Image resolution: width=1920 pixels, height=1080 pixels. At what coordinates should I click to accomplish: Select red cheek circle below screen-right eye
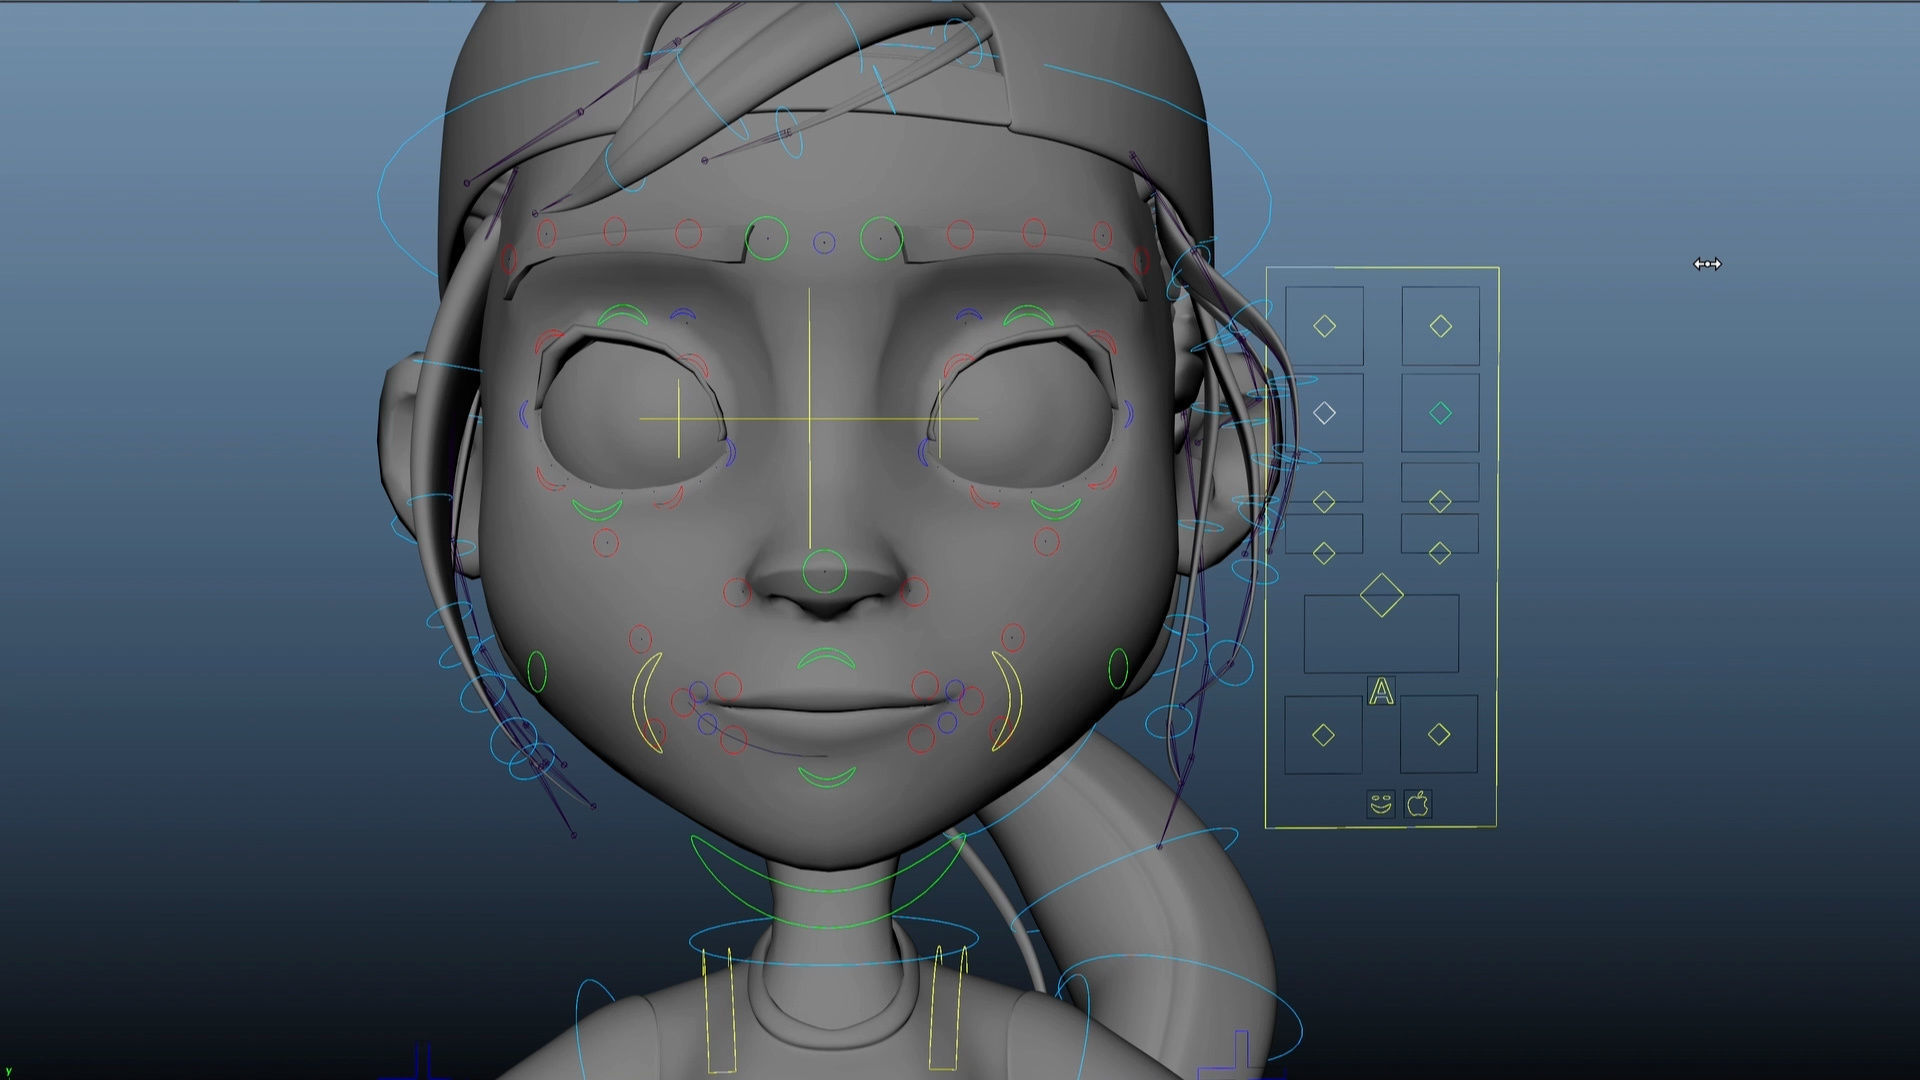tap(1046, 542)
